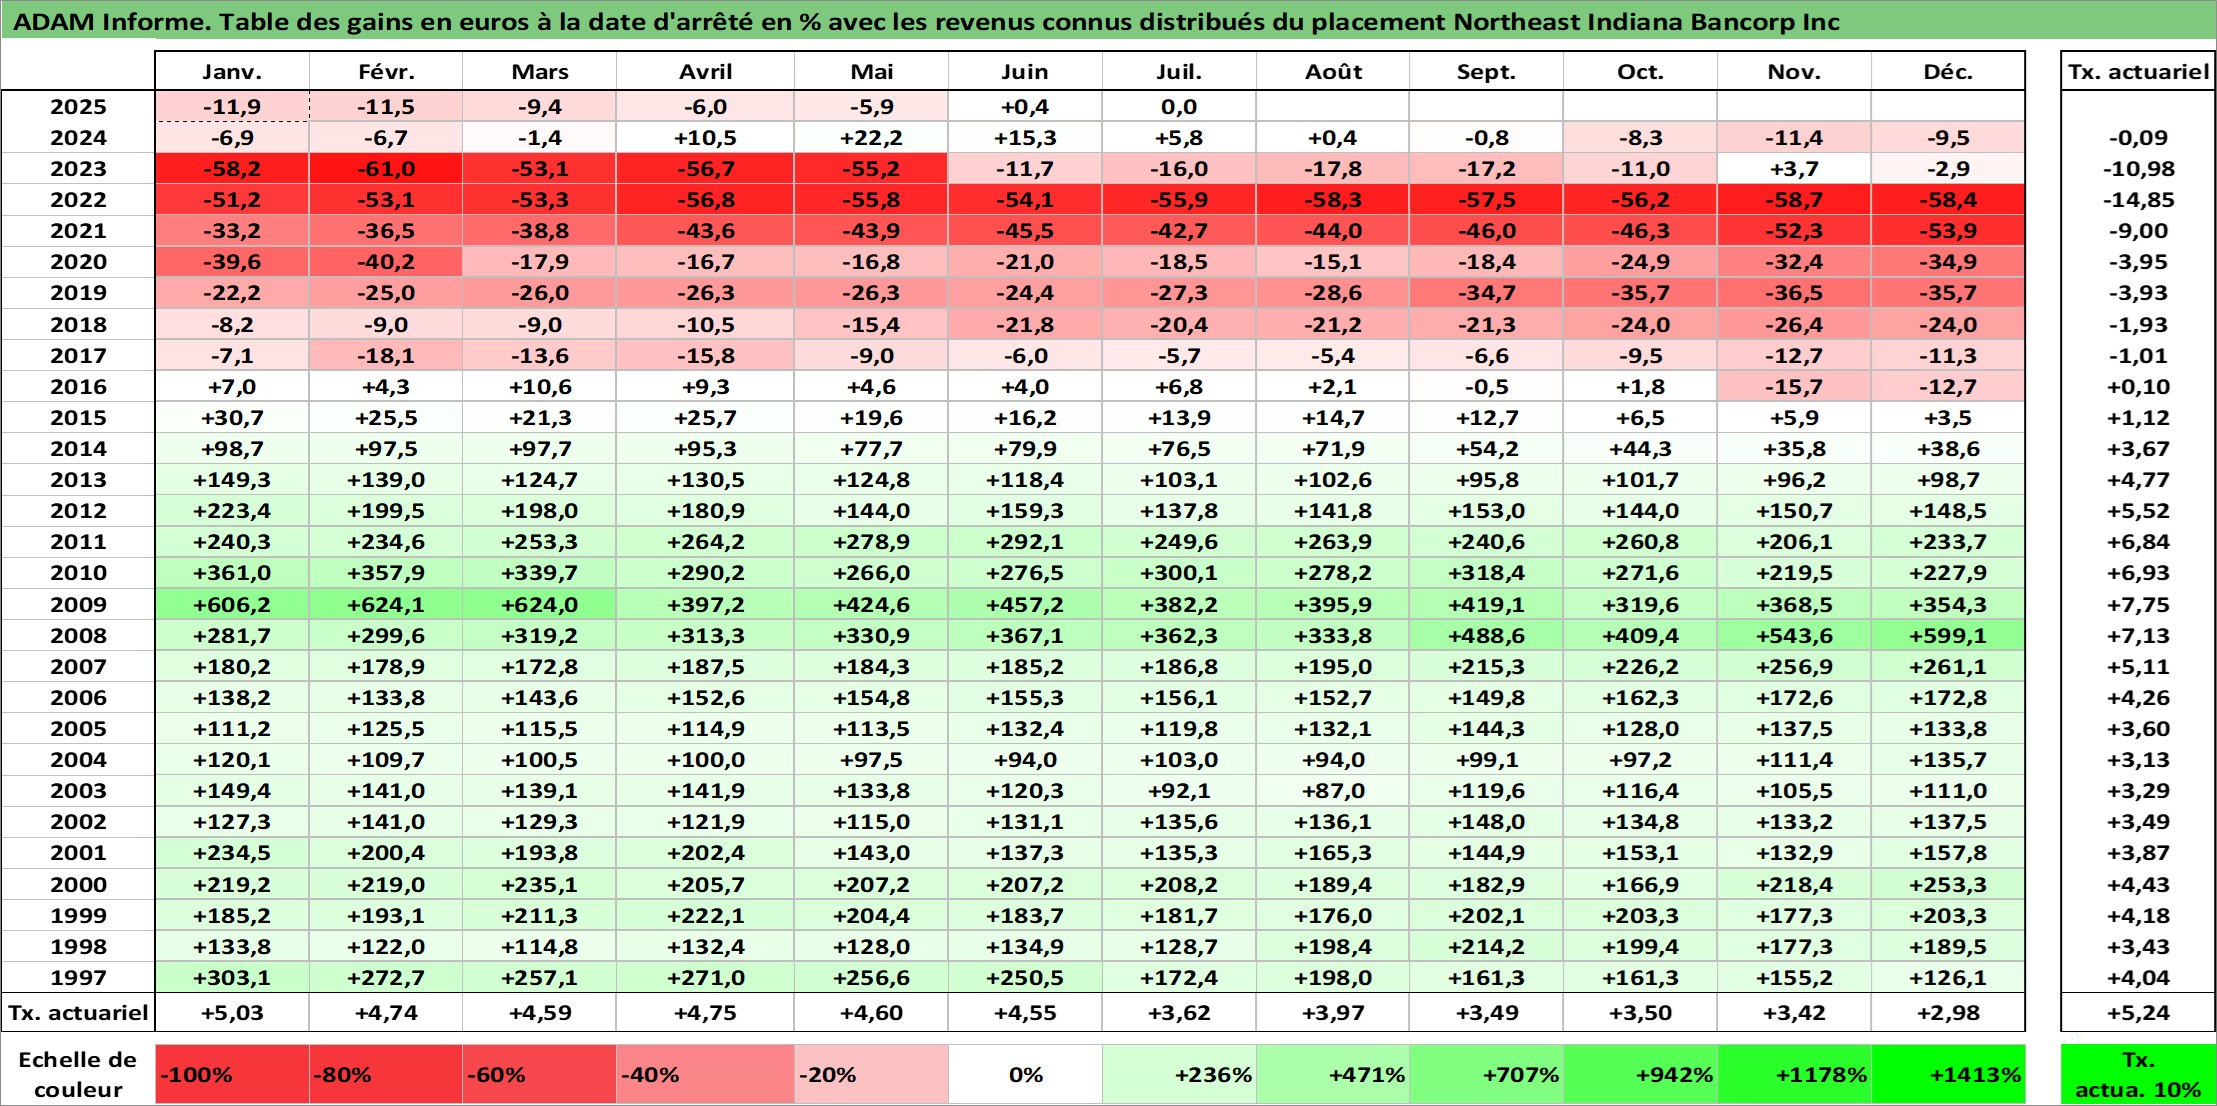Select overall actuarial rate +5,24

pos(2138,1013)
